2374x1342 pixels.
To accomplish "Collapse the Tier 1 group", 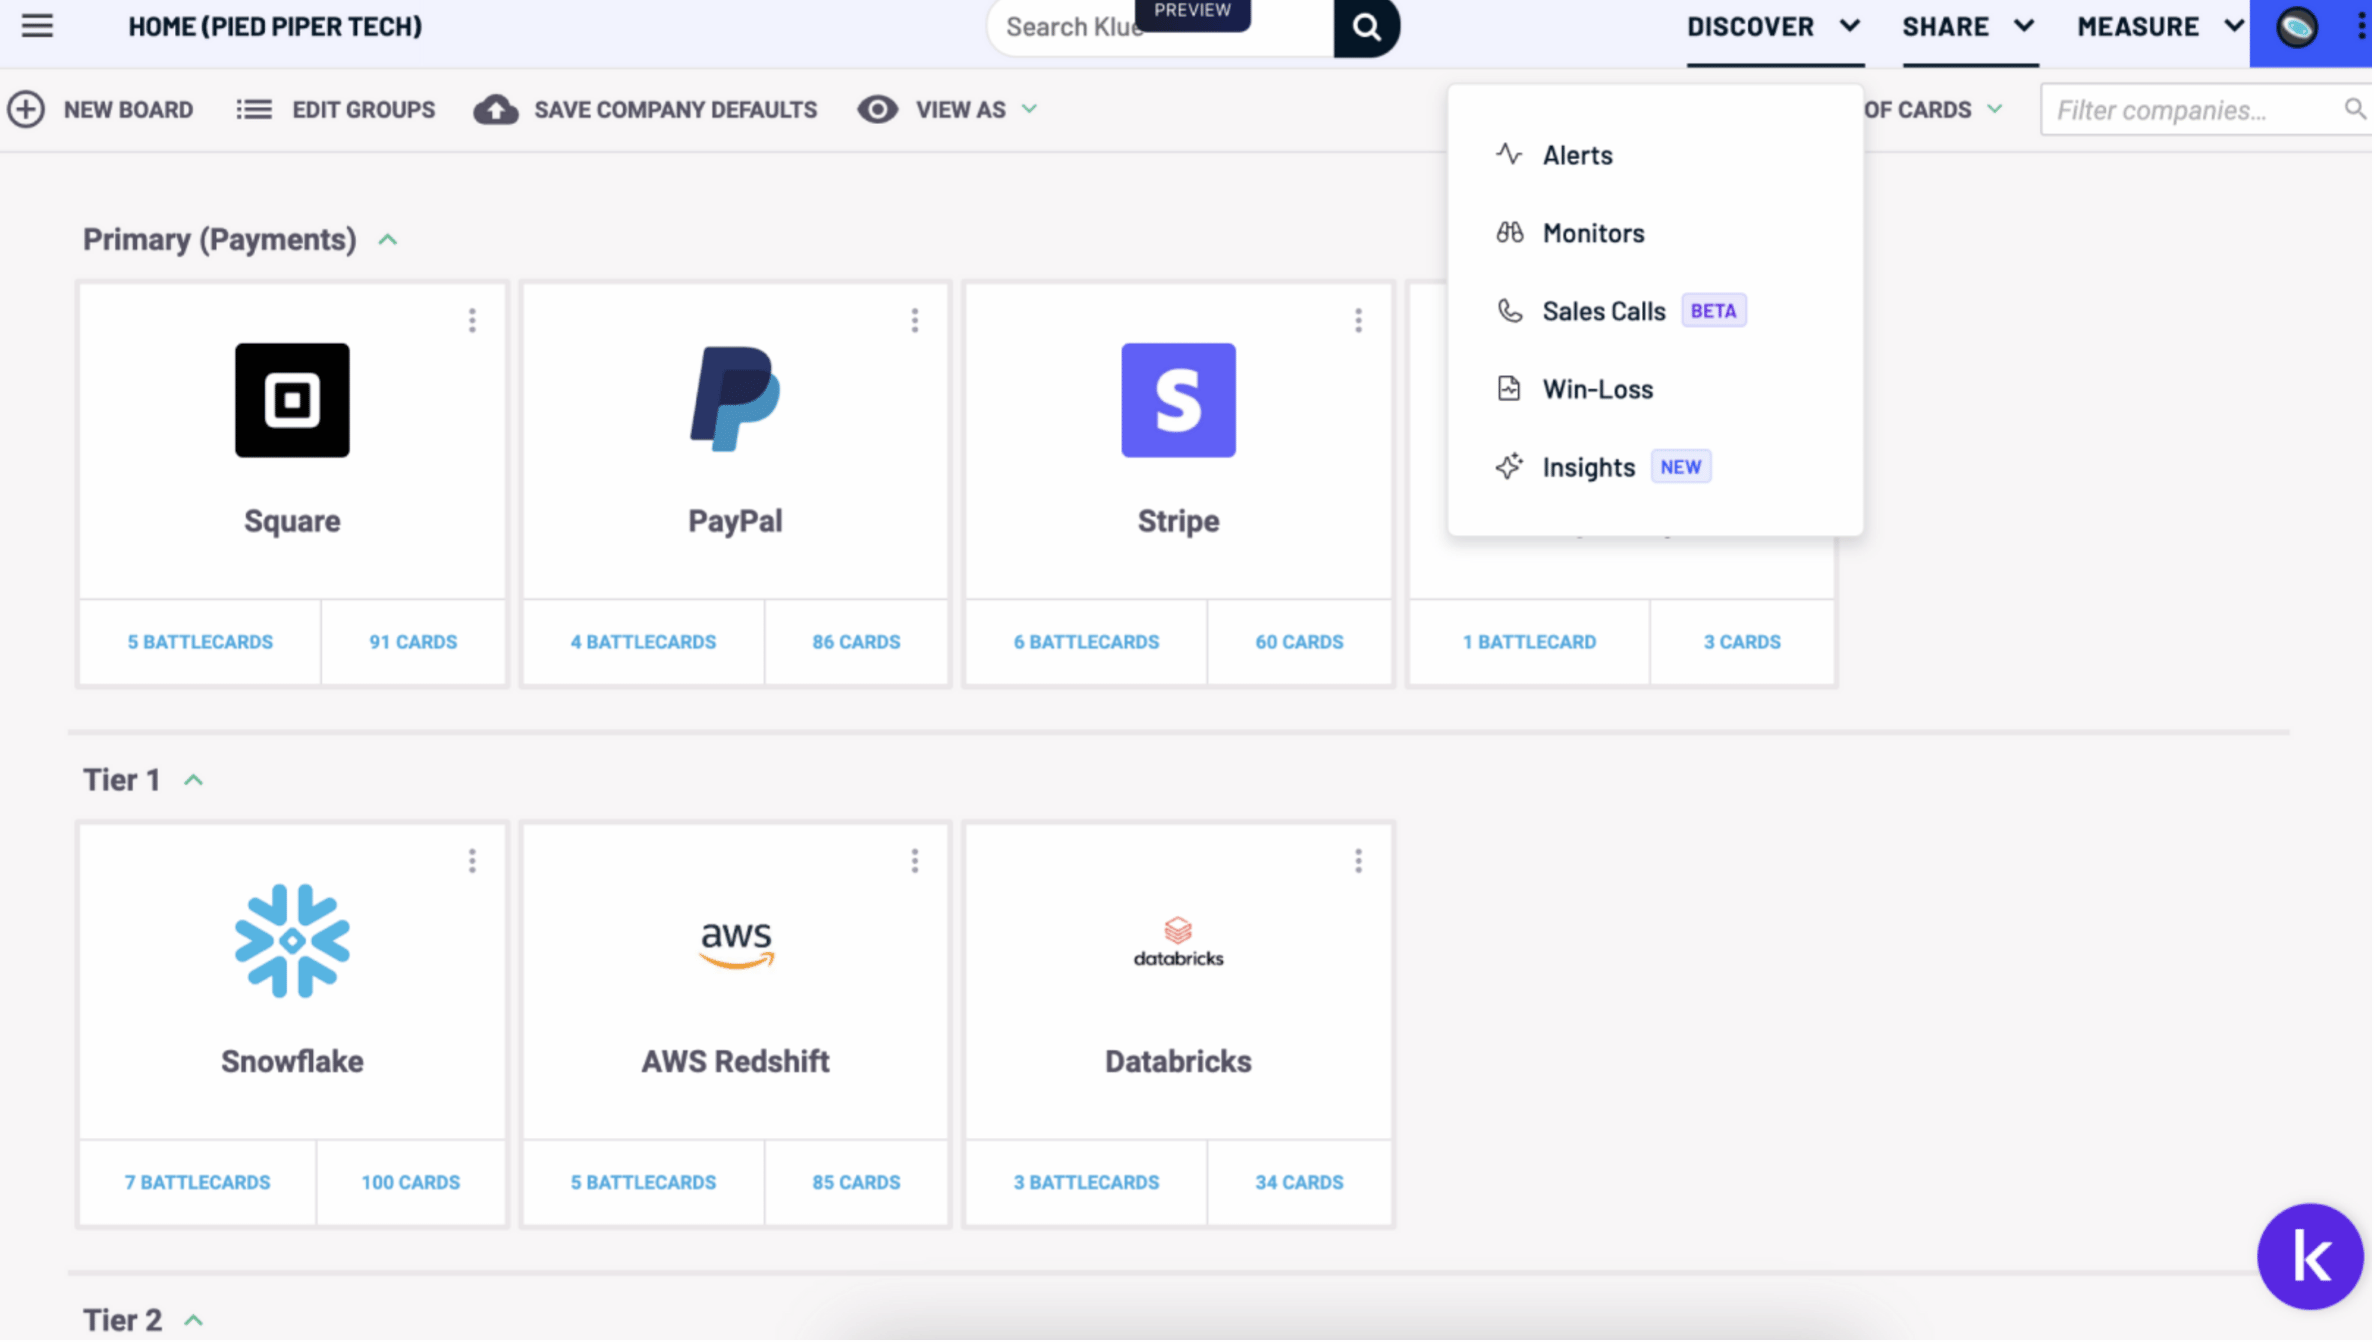I will [194, 780].
